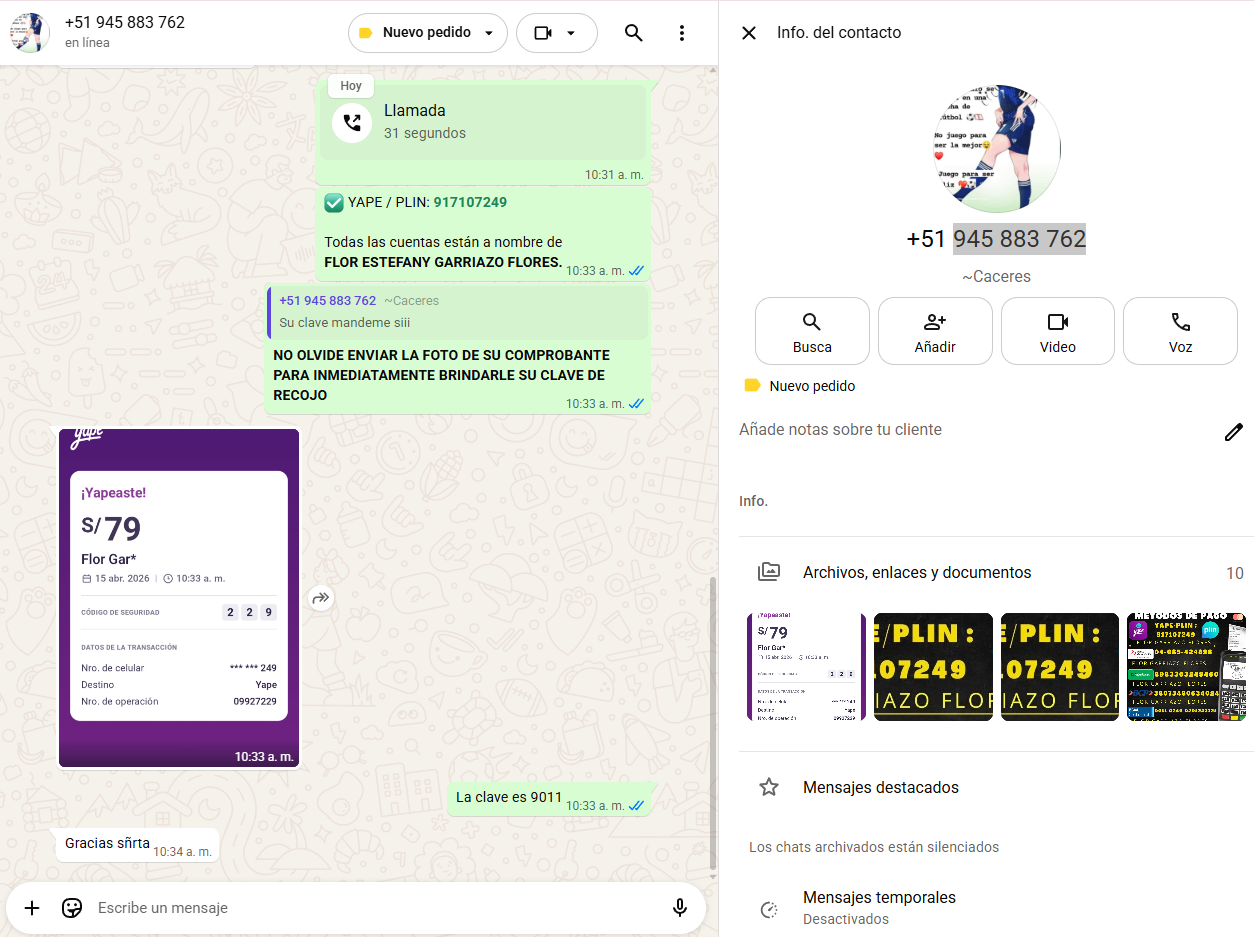Click the Yape receipt image in chat
Viewport: 1254px width, 937px height.
[x=179, y=597]
